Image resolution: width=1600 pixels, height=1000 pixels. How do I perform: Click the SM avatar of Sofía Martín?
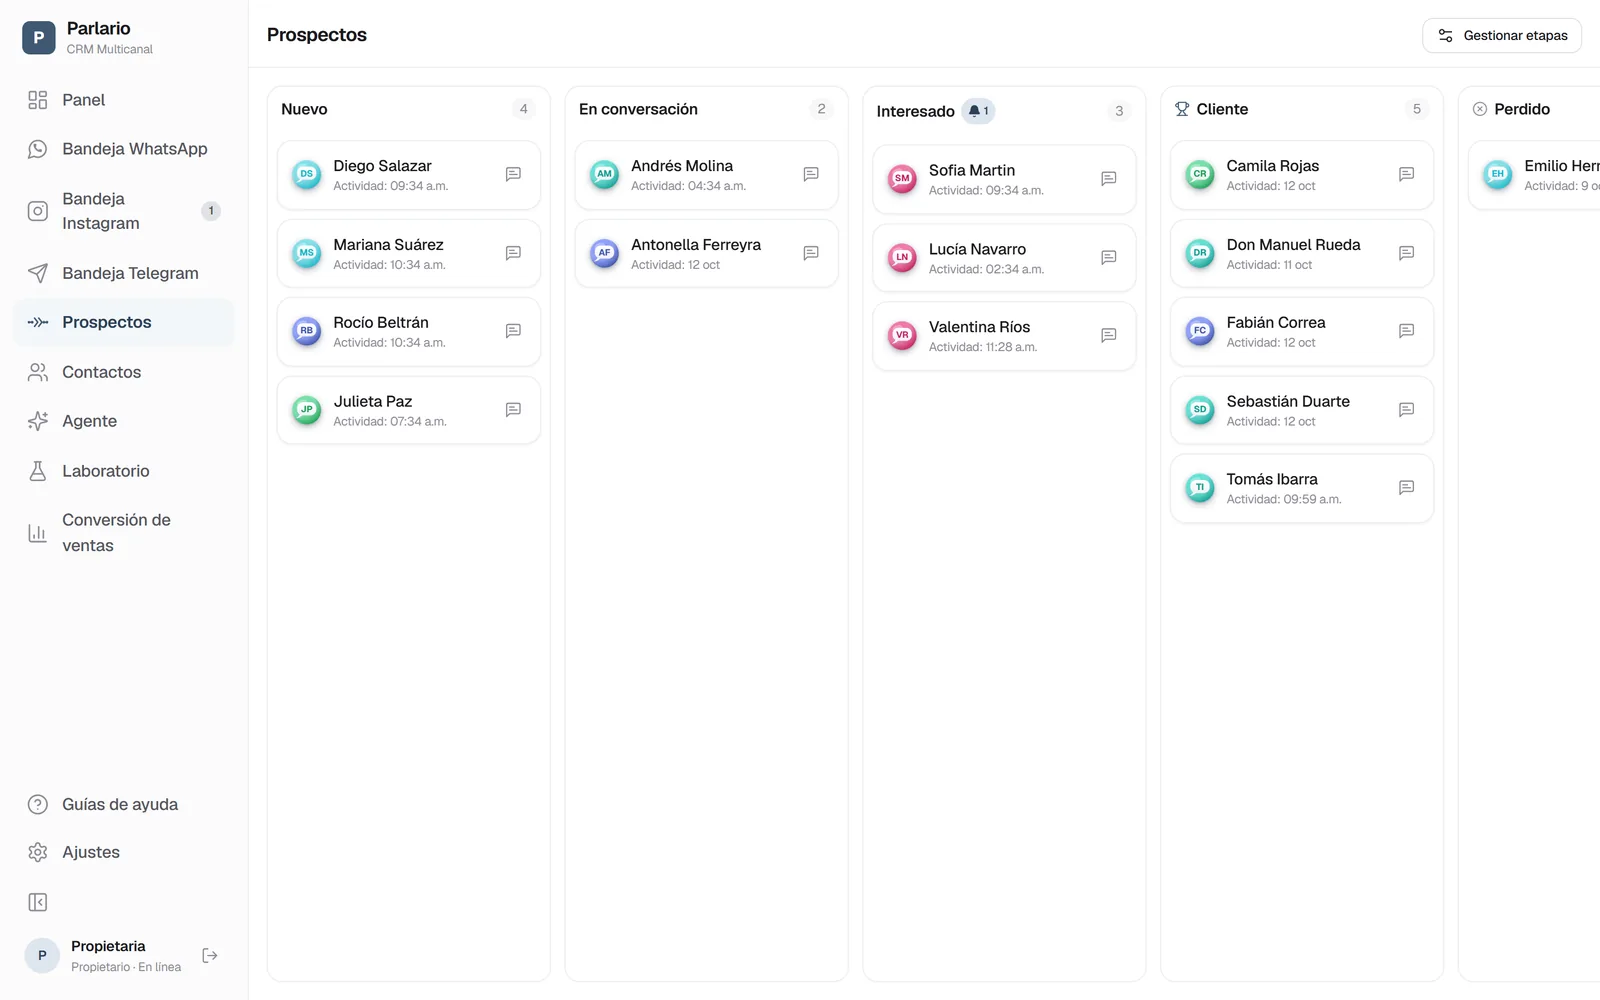point(902,179)
